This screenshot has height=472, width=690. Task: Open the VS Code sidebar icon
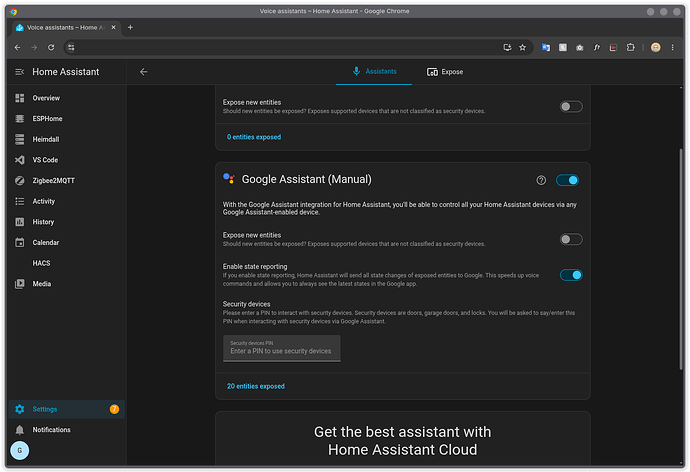pyautogui.click(x=20, y=160)
